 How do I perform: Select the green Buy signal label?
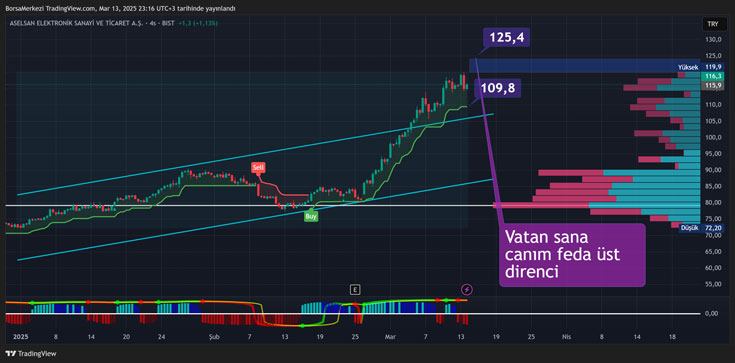310,216
